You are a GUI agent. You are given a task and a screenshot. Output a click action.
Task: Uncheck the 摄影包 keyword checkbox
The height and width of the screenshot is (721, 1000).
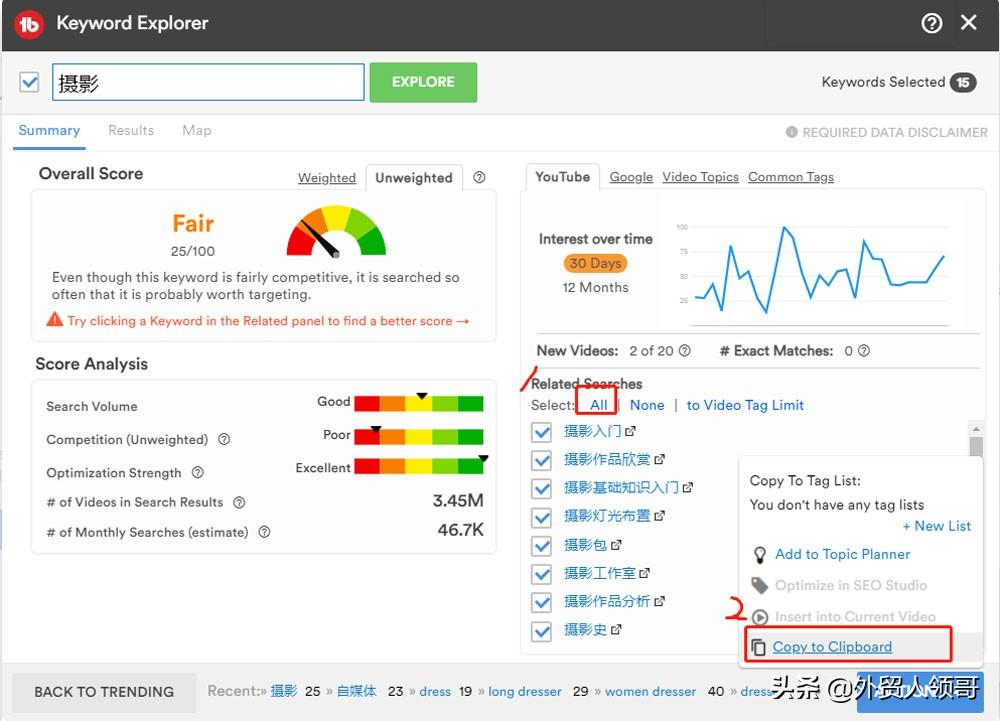[x=541, y=546]
